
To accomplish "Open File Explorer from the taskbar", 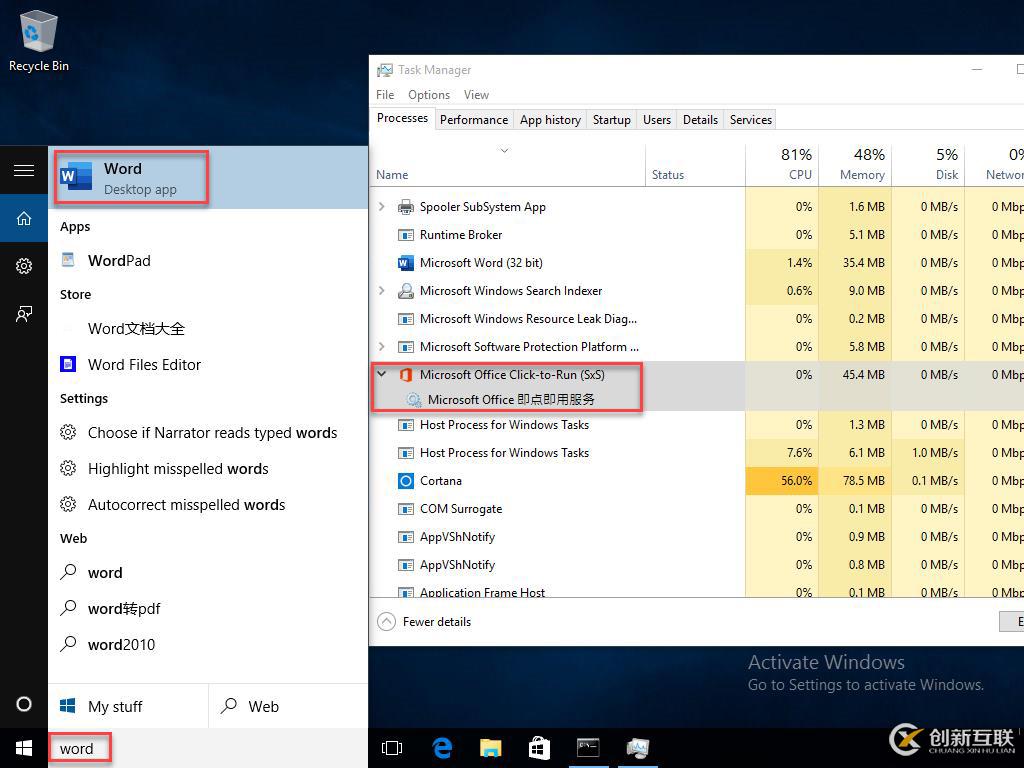I will [490, 748].
